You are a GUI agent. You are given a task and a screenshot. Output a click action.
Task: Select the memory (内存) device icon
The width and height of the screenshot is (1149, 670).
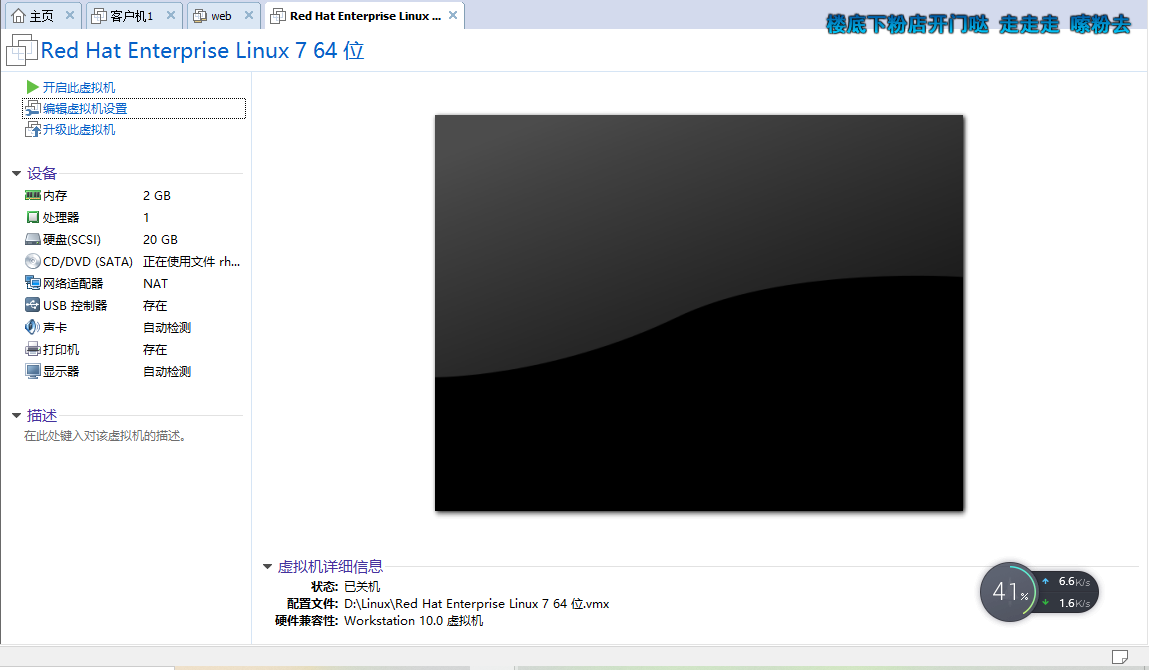(x=32, y=196)
